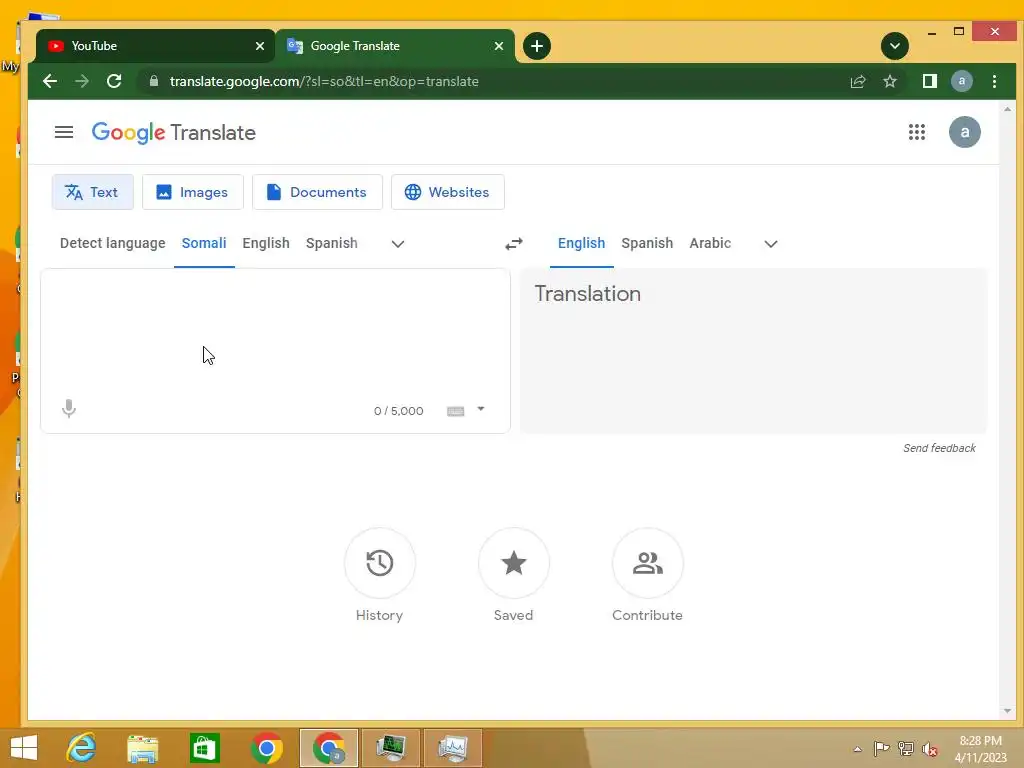Open translation History
Screen dimensions: 1024x768
coord(379,563)
